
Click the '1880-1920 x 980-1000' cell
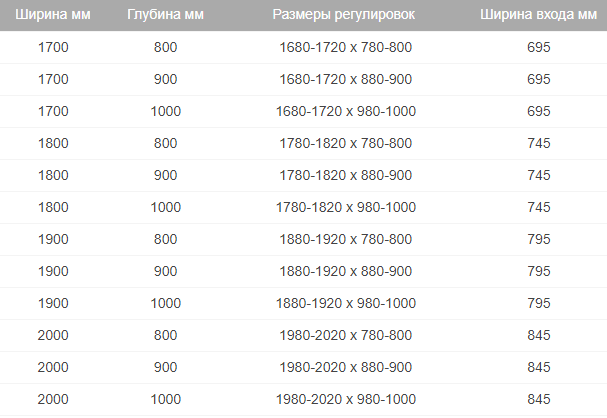click(345, 303)
